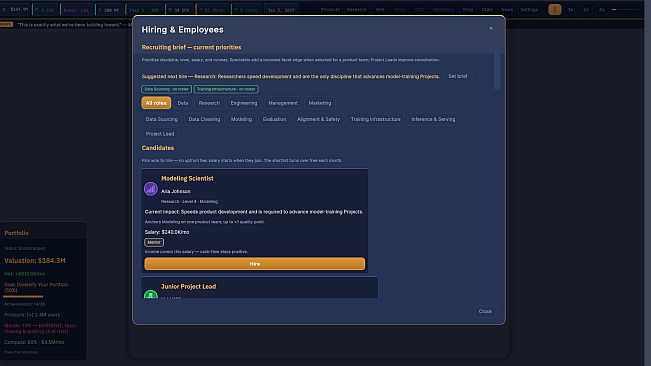Filter candidates by Data discipline
651x366 pixels.
coord(183,103)
